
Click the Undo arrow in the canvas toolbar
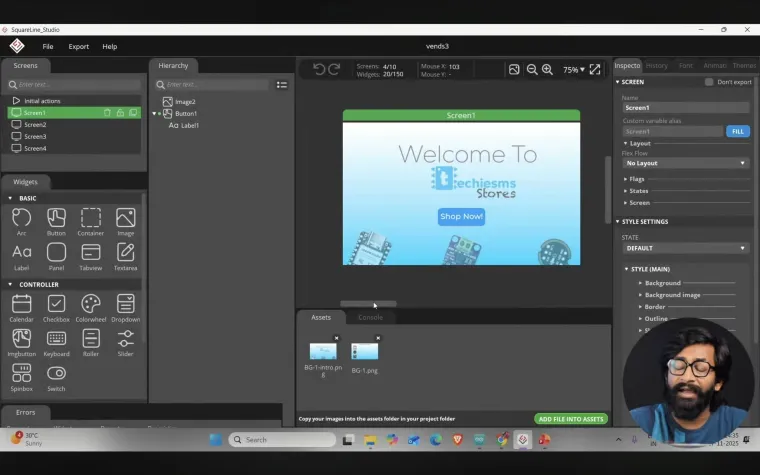(x=319, y=69)
